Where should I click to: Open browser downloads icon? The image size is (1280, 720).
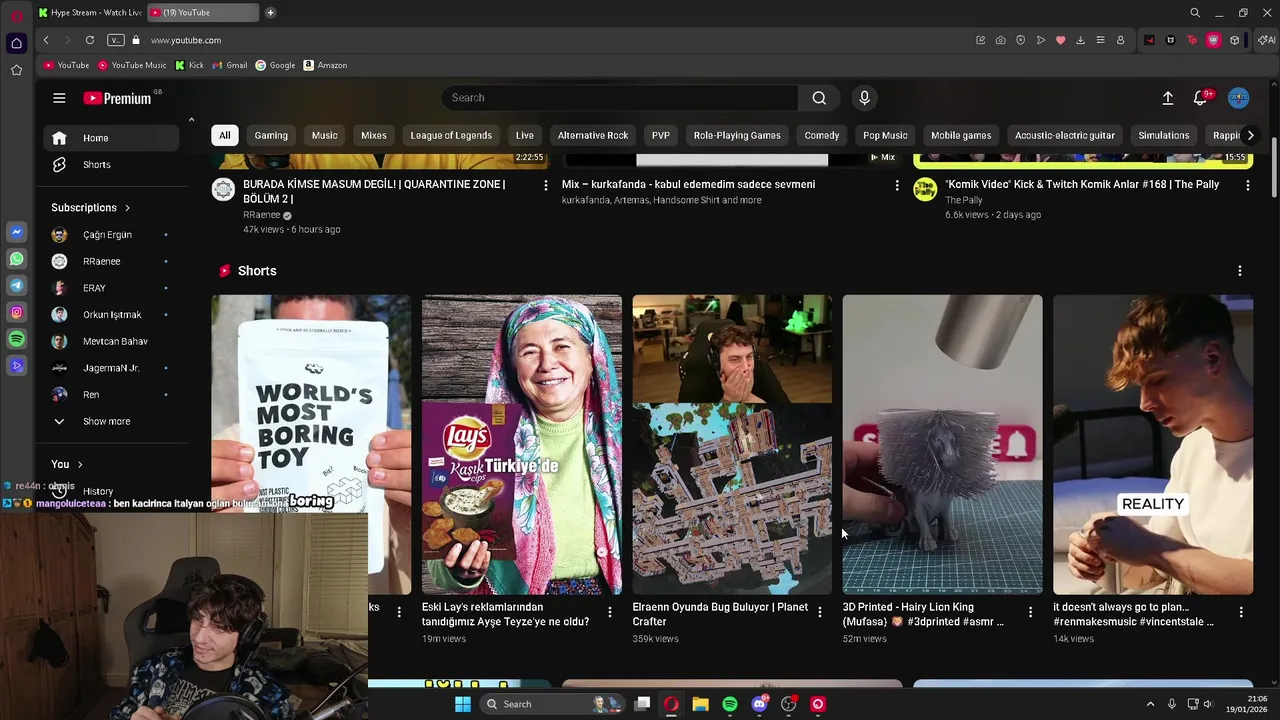(x=1080, y=40)
